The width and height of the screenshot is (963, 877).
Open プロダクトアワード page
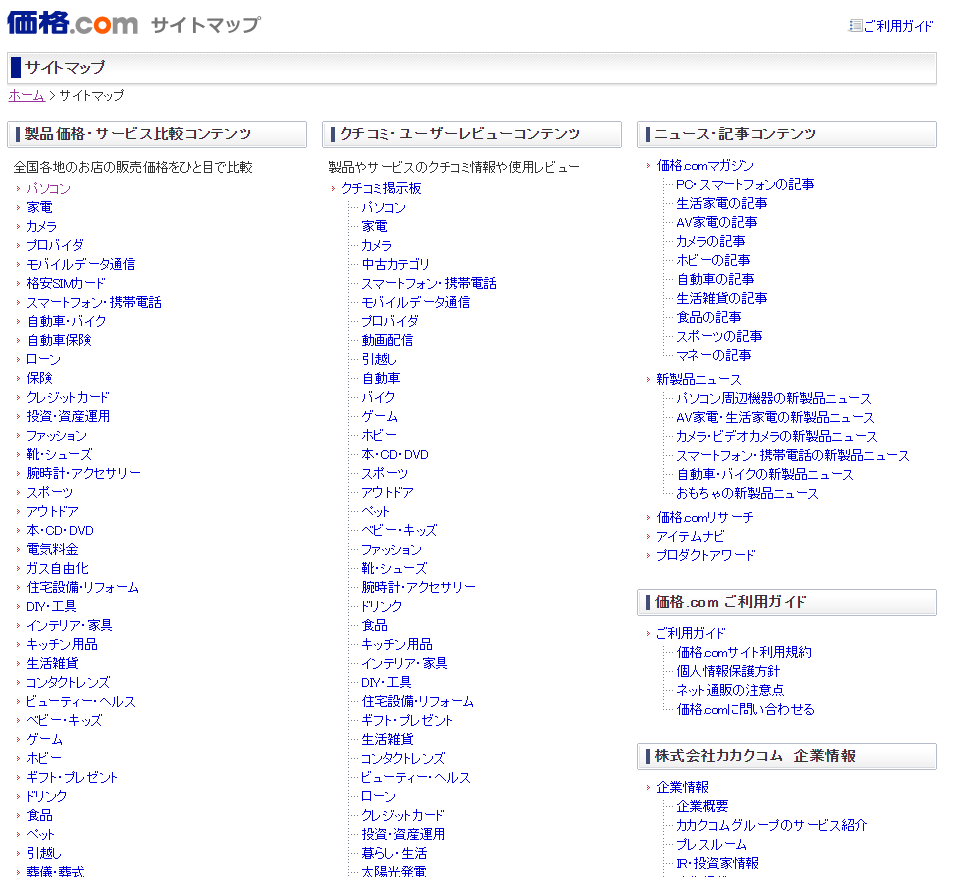point(706,555)
